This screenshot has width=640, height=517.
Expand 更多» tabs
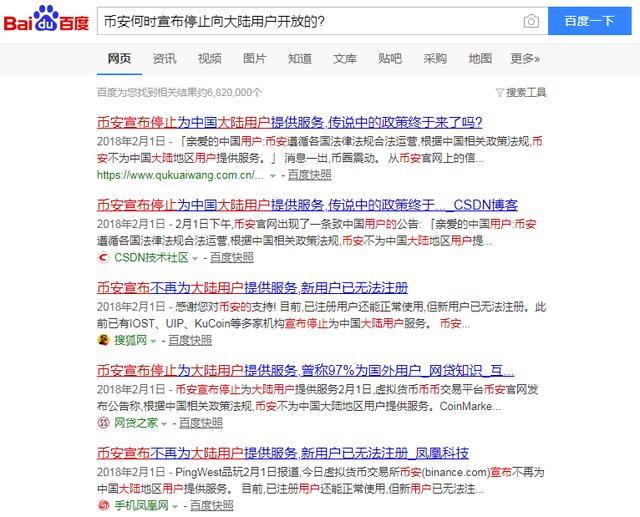[525, 59]
